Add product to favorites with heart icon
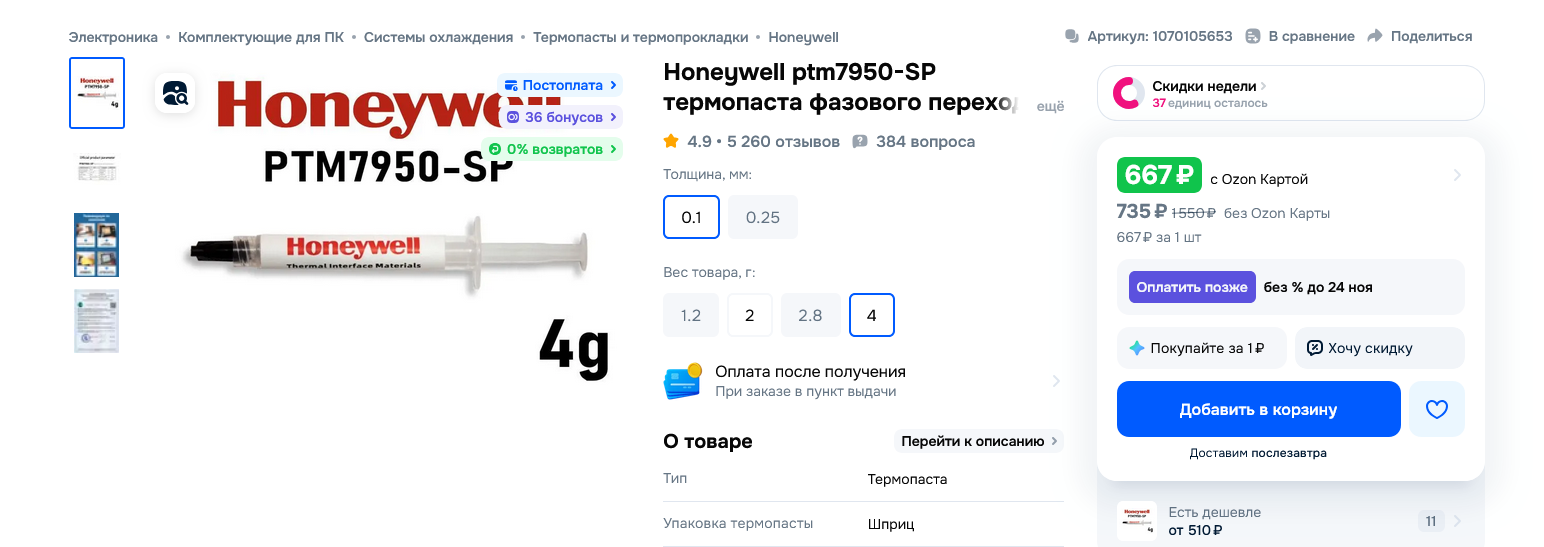The height and width of the screenshot is (547, 1544). [x=1437, y=409]
